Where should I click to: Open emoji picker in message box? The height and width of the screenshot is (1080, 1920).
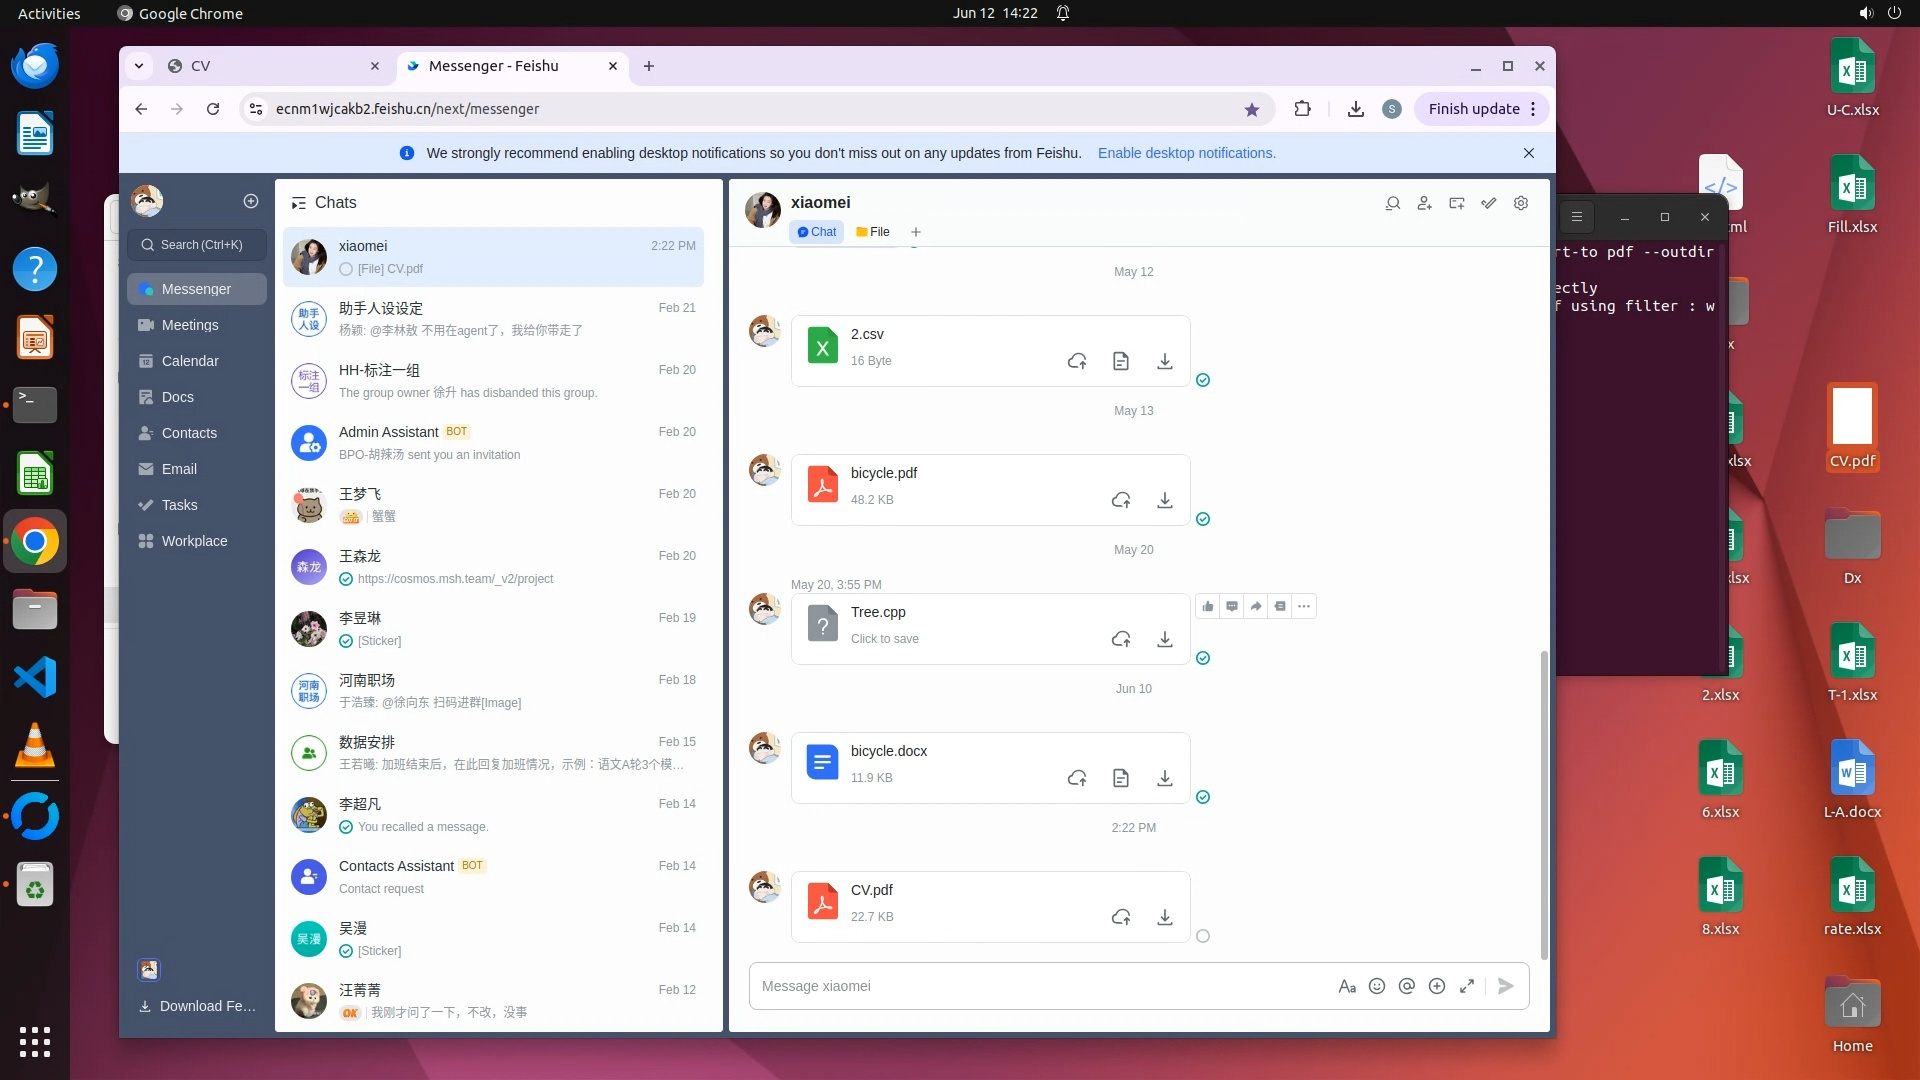point(1377,986)
